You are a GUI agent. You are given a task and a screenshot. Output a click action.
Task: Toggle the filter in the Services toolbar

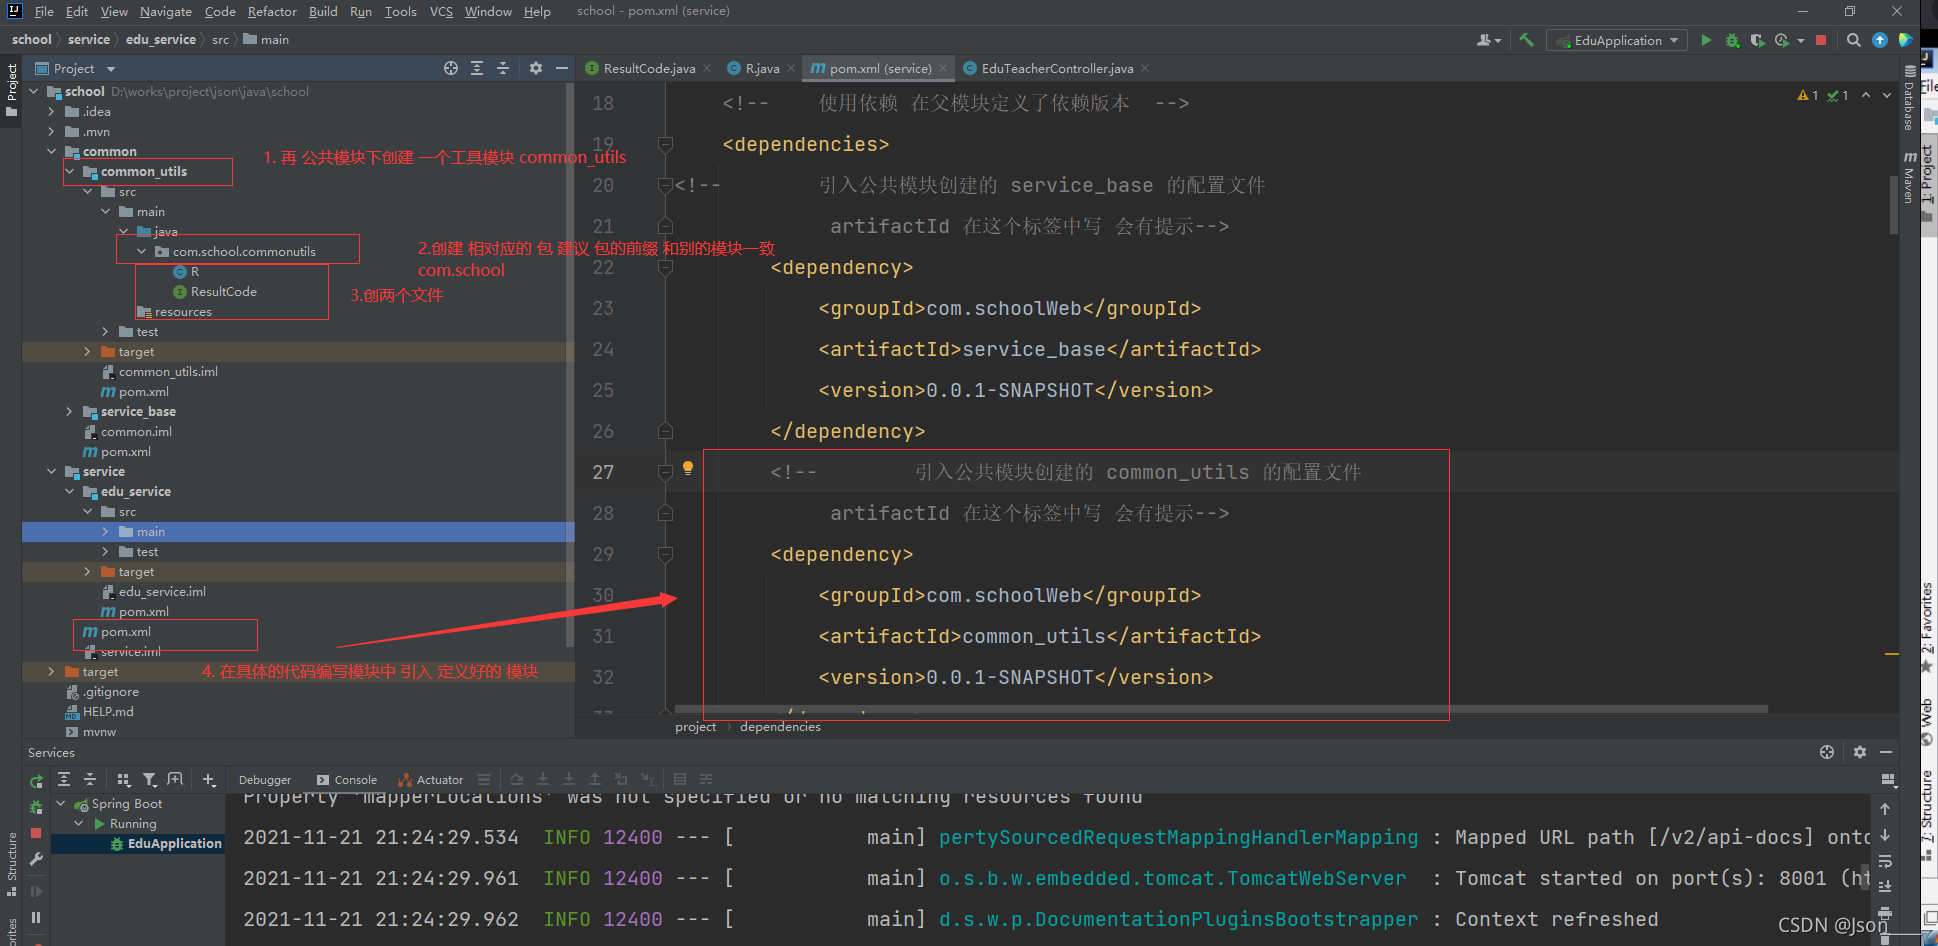pyautogui.click(x=150, y=779)
